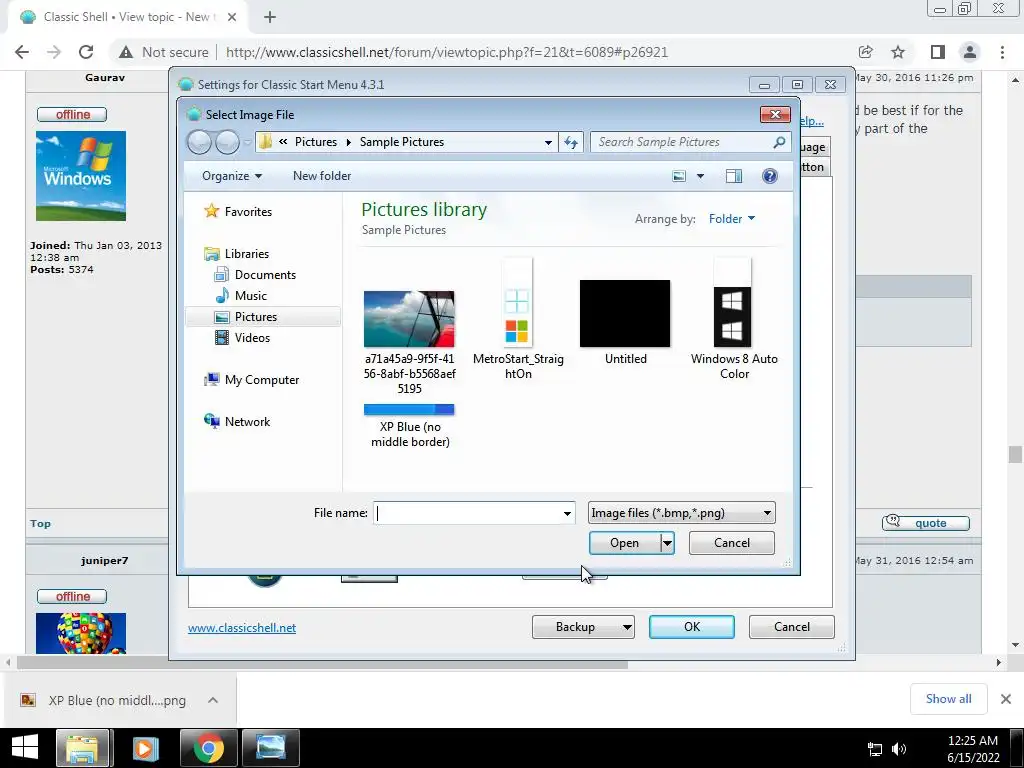Select Windows 8 Auto Color image

tap(733, 320)
